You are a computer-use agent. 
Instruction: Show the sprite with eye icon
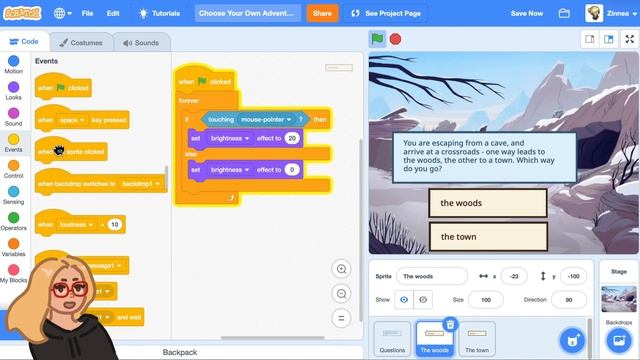tap(404, 300)
